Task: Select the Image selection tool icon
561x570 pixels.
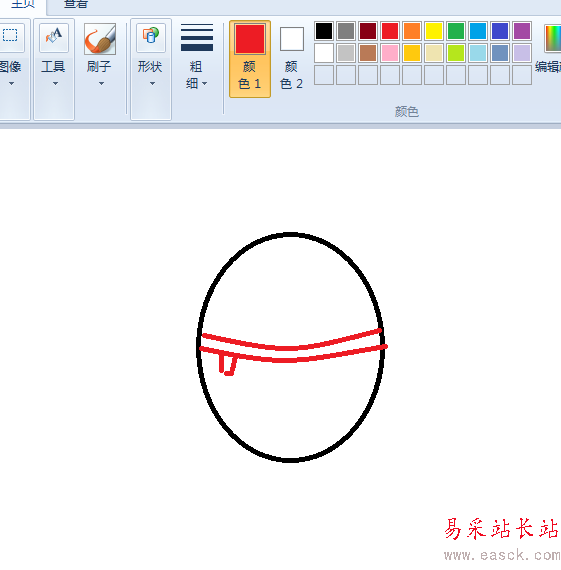Action: 10,36
